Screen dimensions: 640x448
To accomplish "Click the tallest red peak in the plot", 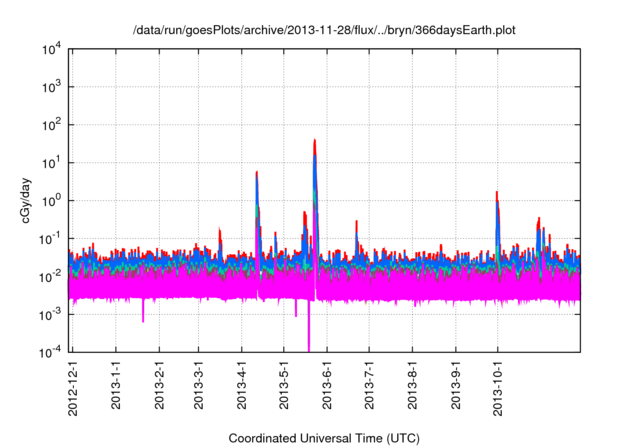I will tap(315, 142).
